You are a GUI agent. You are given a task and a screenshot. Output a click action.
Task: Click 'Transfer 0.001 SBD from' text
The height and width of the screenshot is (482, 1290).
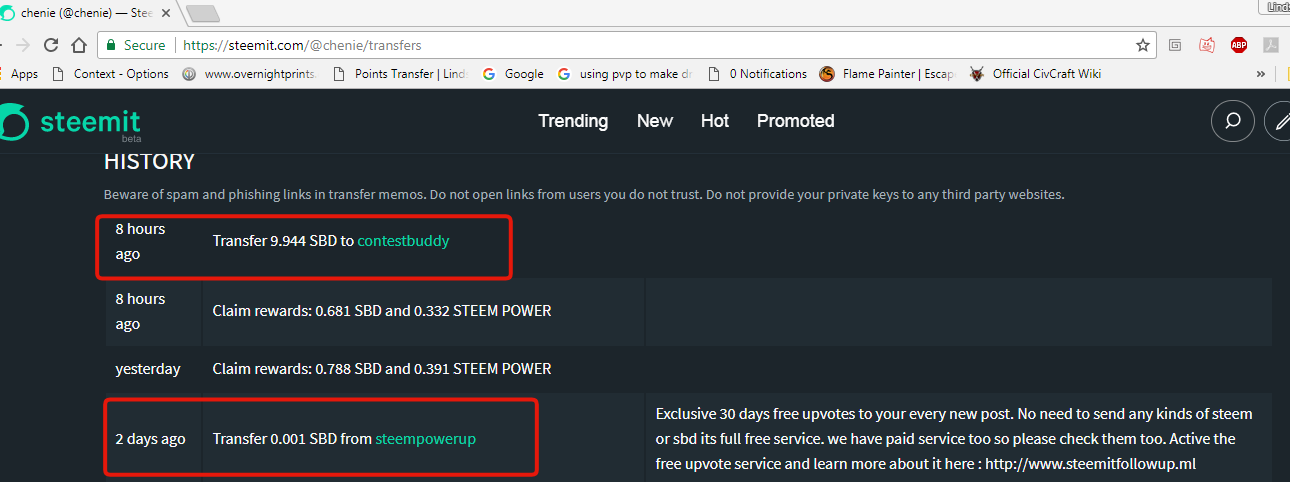[292, 439]
